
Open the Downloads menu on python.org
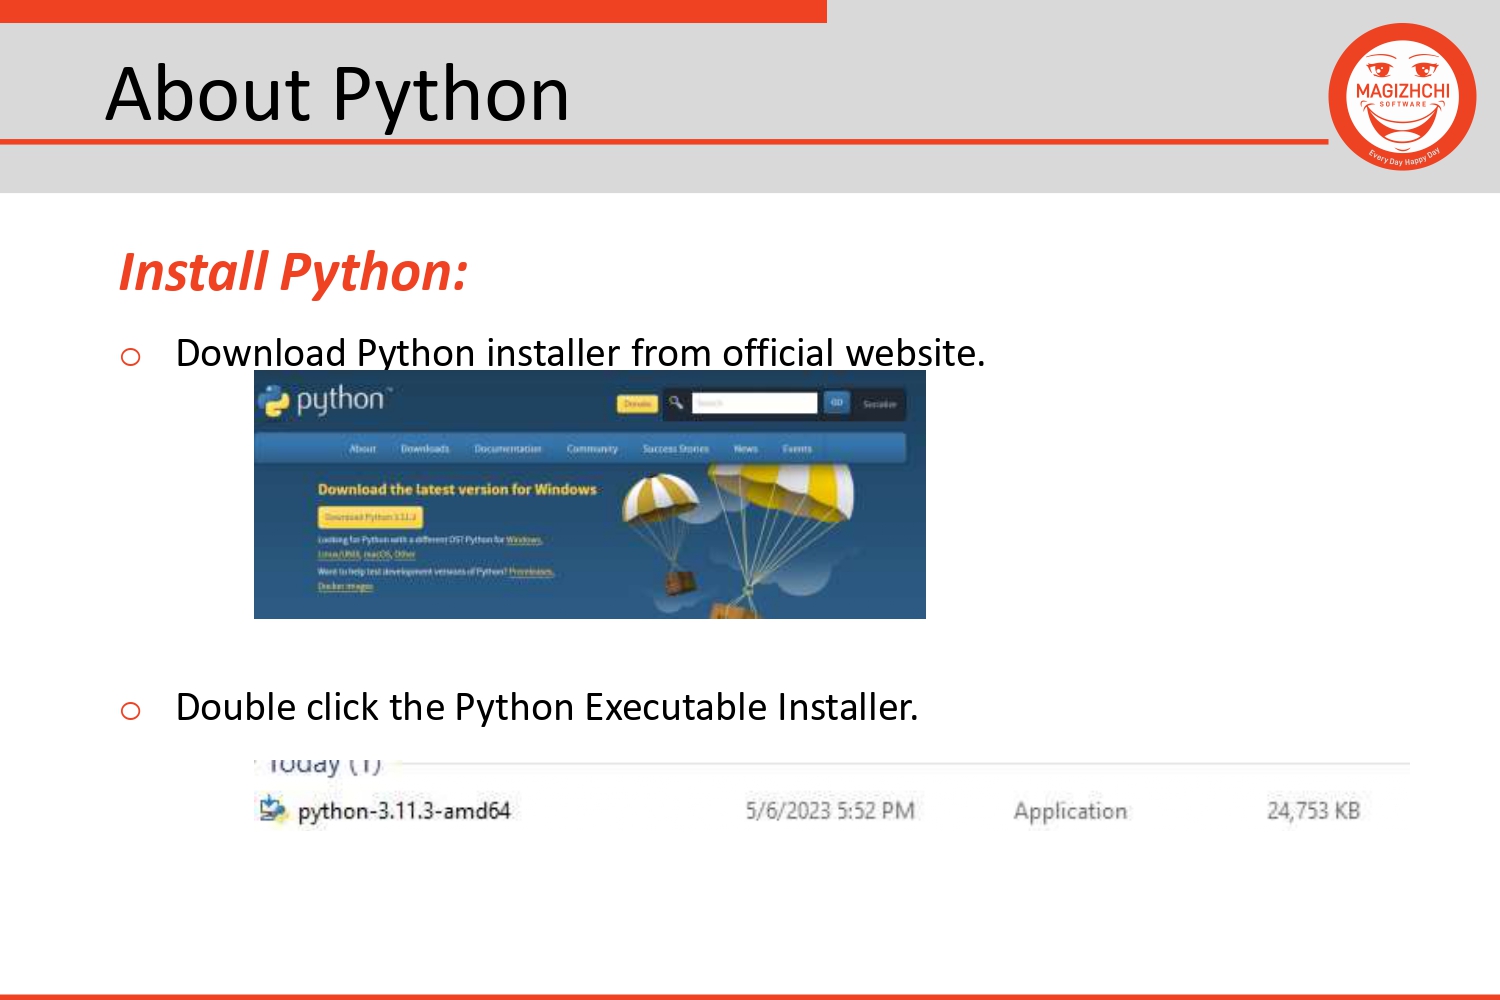(425, 449)
